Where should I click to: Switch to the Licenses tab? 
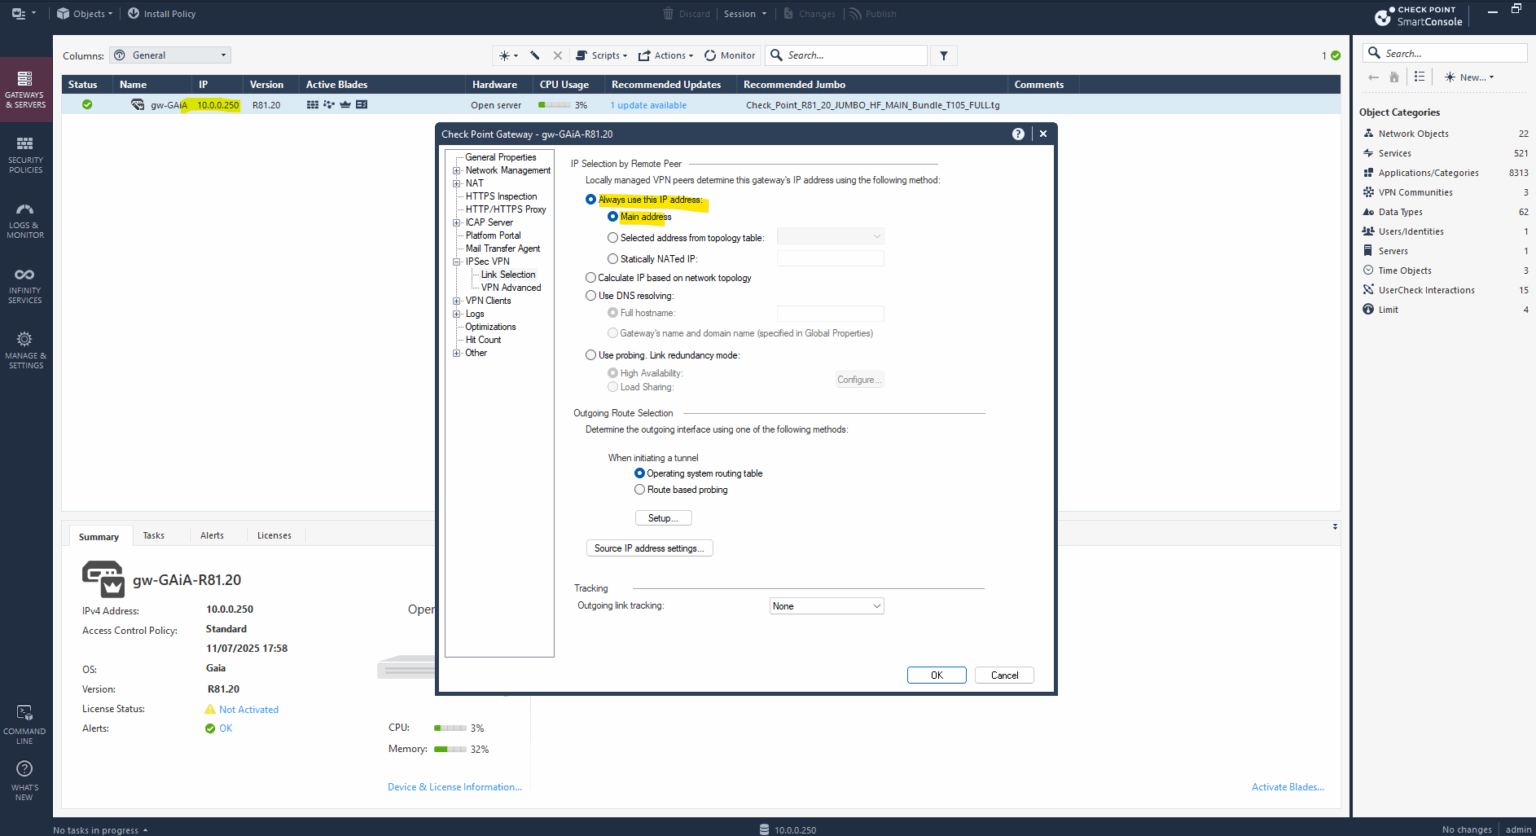coord(274,535)
